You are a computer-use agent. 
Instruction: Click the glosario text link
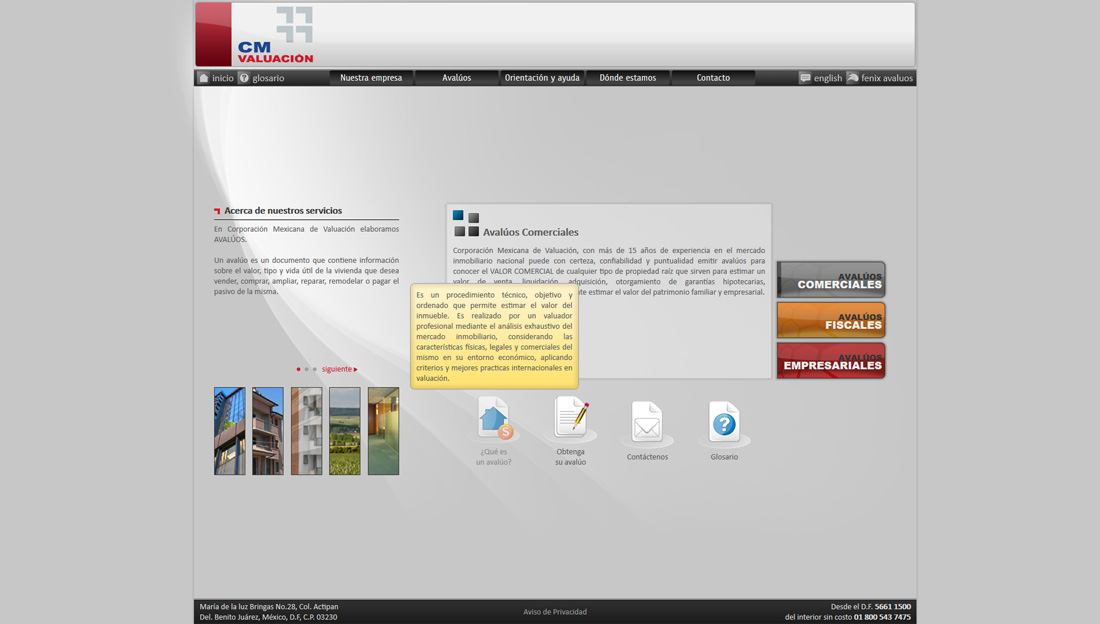[x=268, y=78]
